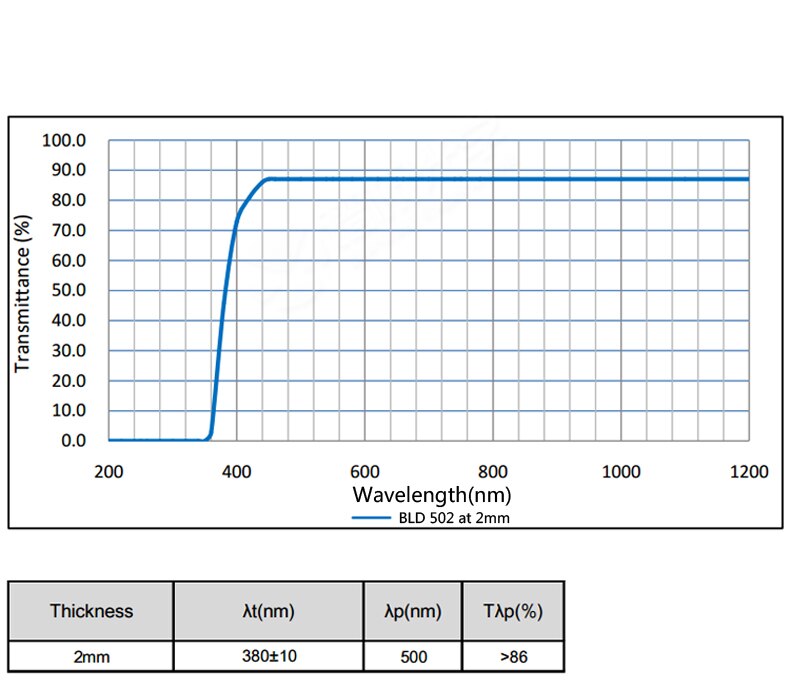Click the 600 x-axis tick label
Screen dimensions: 790x687
pos(364,472)
